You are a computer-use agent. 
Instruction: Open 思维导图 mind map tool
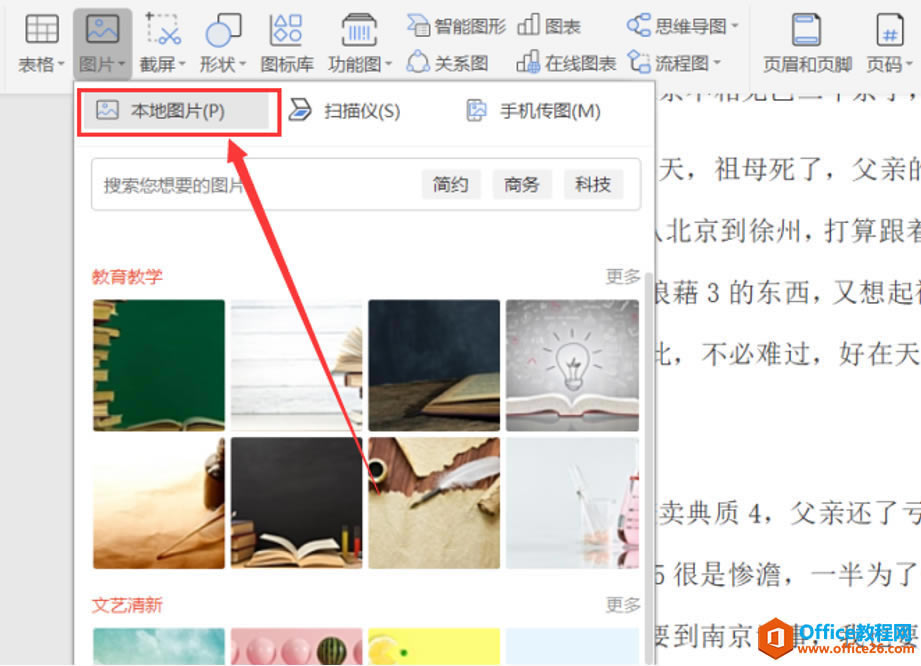677,26
